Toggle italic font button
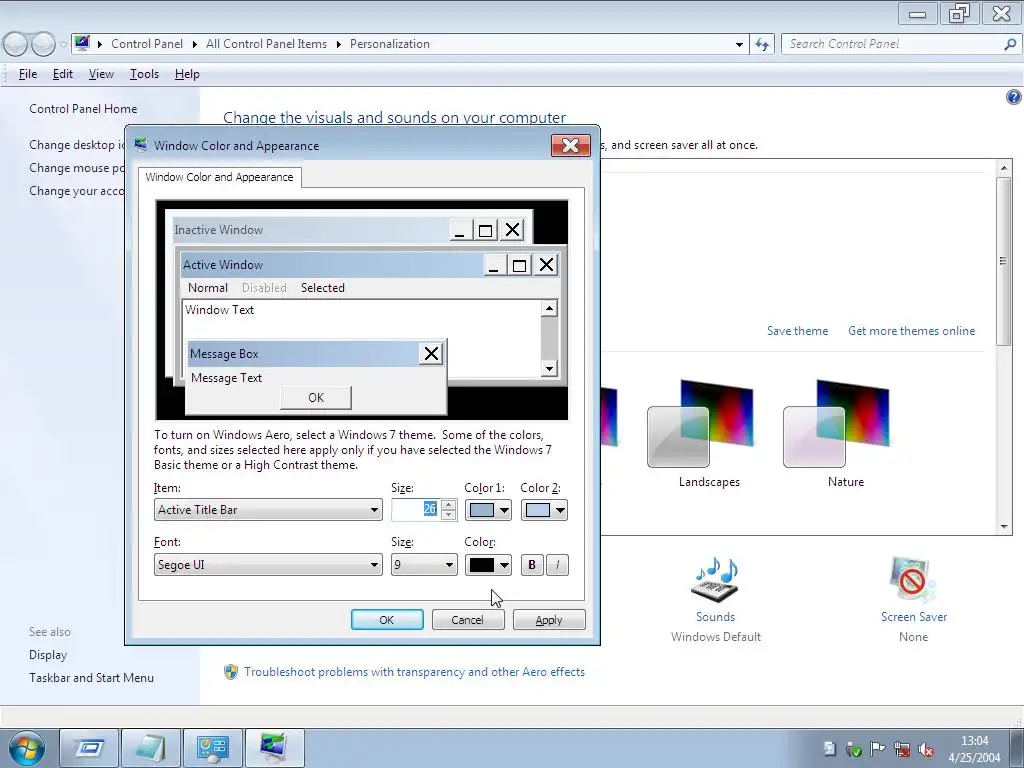 click(x=557, y=565)
